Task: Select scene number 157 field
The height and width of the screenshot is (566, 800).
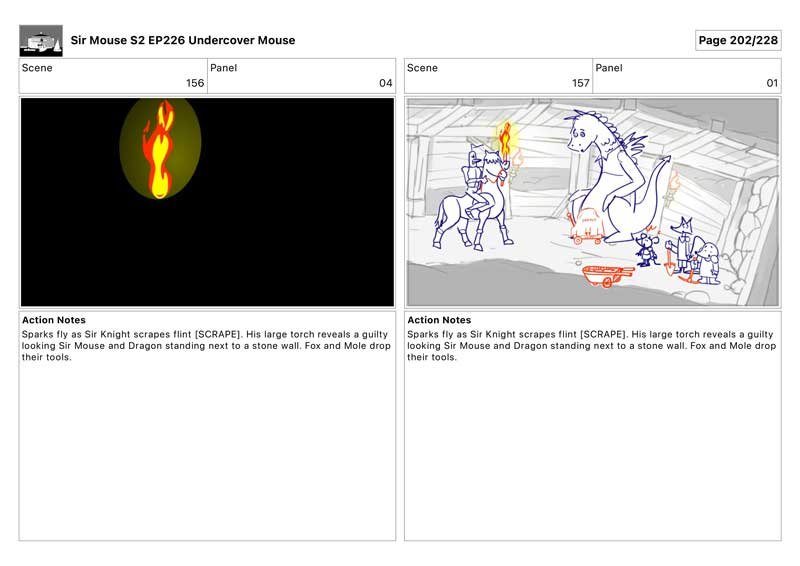Action: [x=498, y=76]
